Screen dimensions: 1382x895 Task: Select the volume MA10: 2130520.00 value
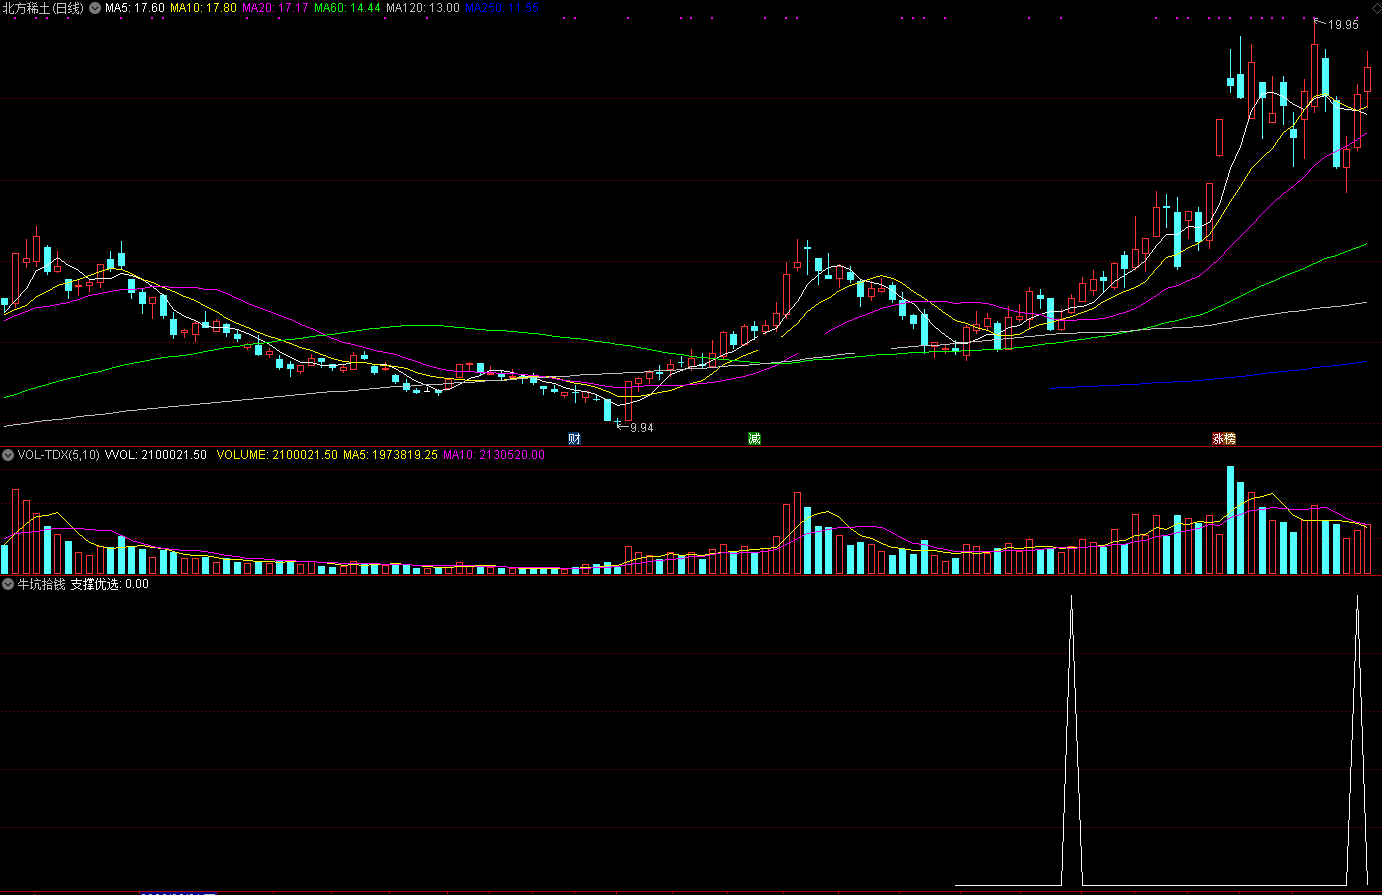click(x=493, y=455)
